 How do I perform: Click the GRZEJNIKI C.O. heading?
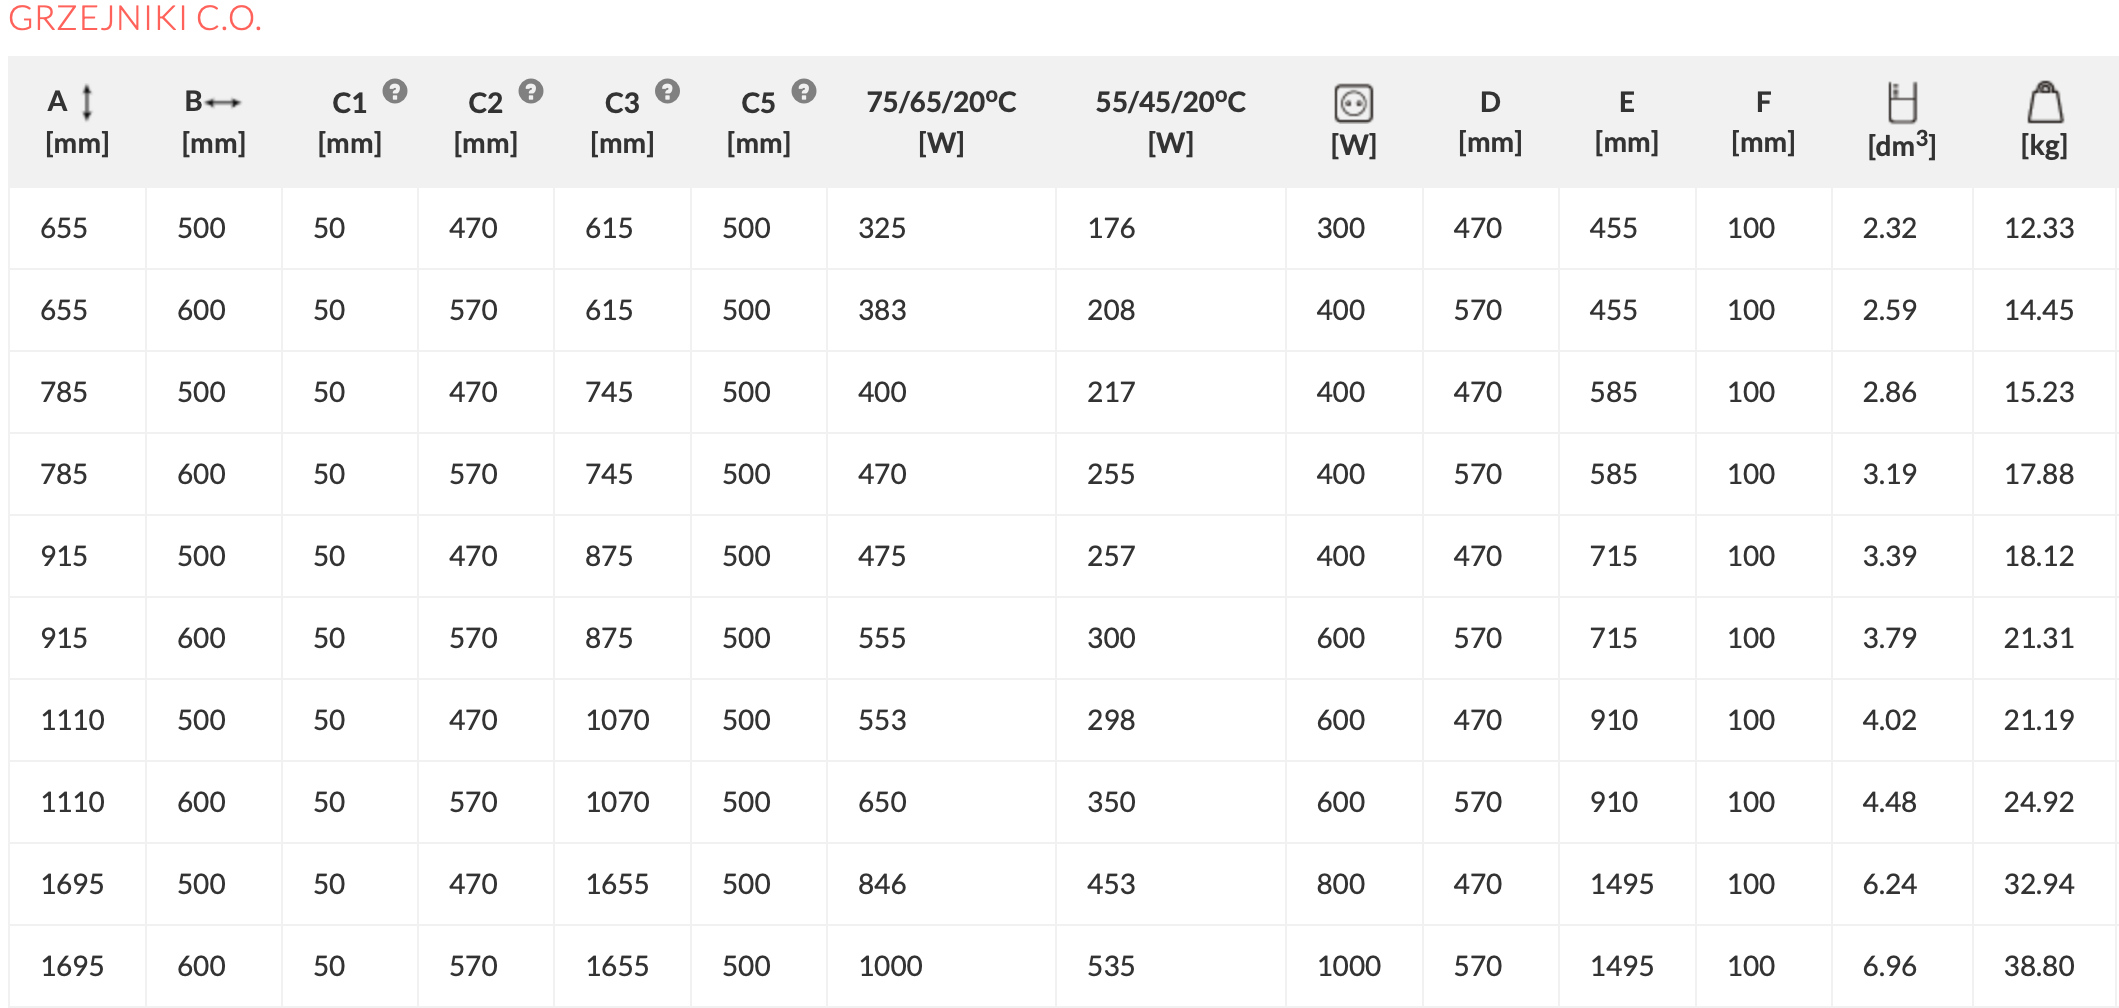pos(135,18)
